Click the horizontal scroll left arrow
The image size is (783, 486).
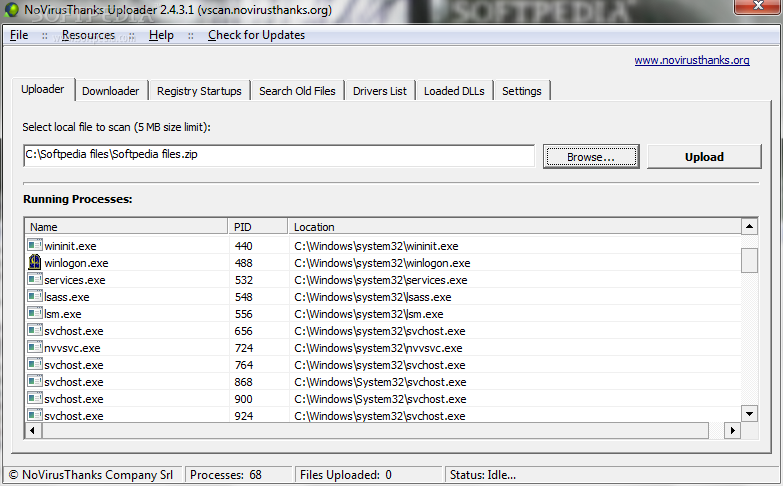pyautogui.click(x=33, y=430)
